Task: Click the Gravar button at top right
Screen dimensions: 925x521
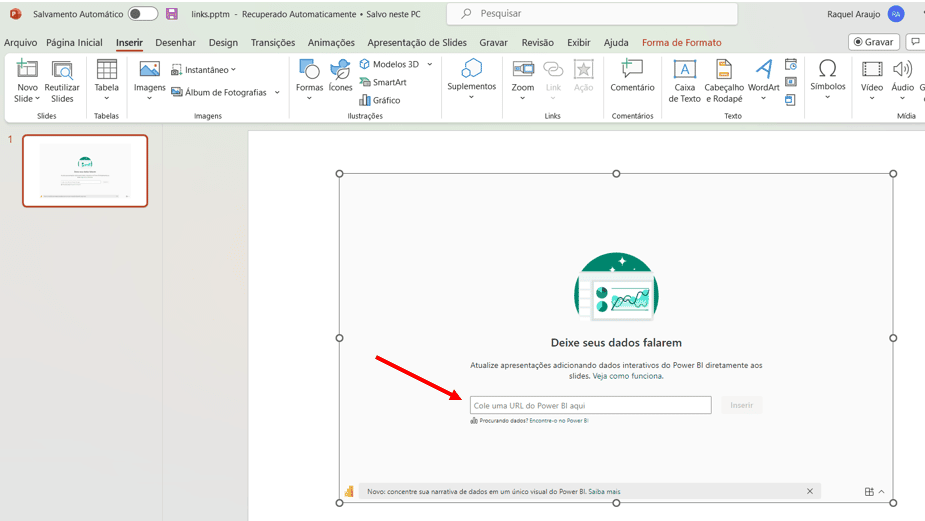Action: (x=874, y=42)
